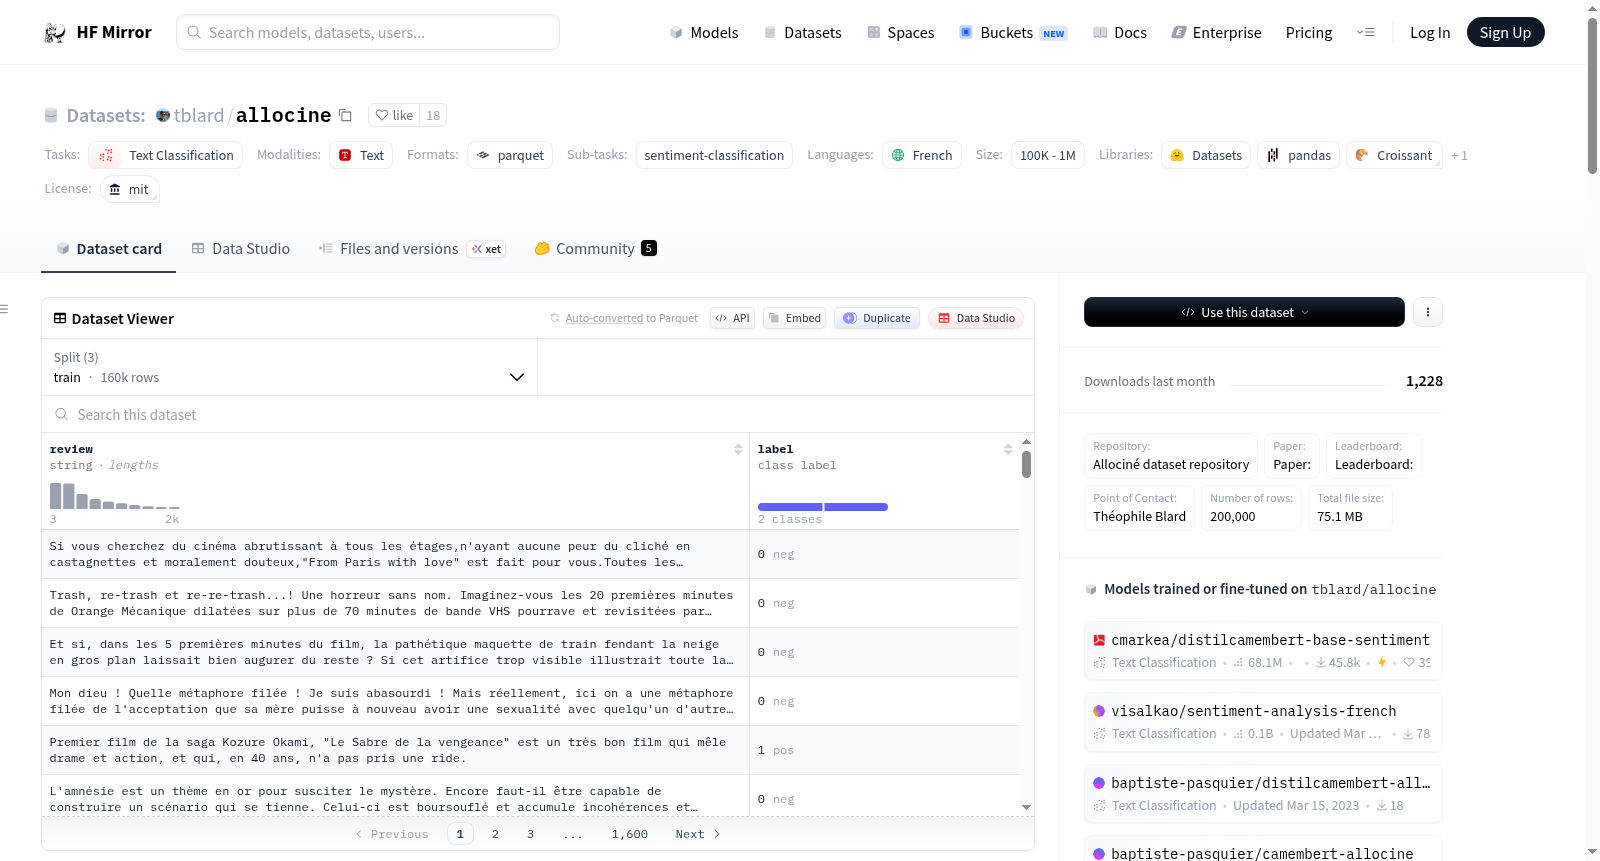This screenshot has height=861, width=1600.
Task: Expand the Split train dropdown
Action: point(289,367)
